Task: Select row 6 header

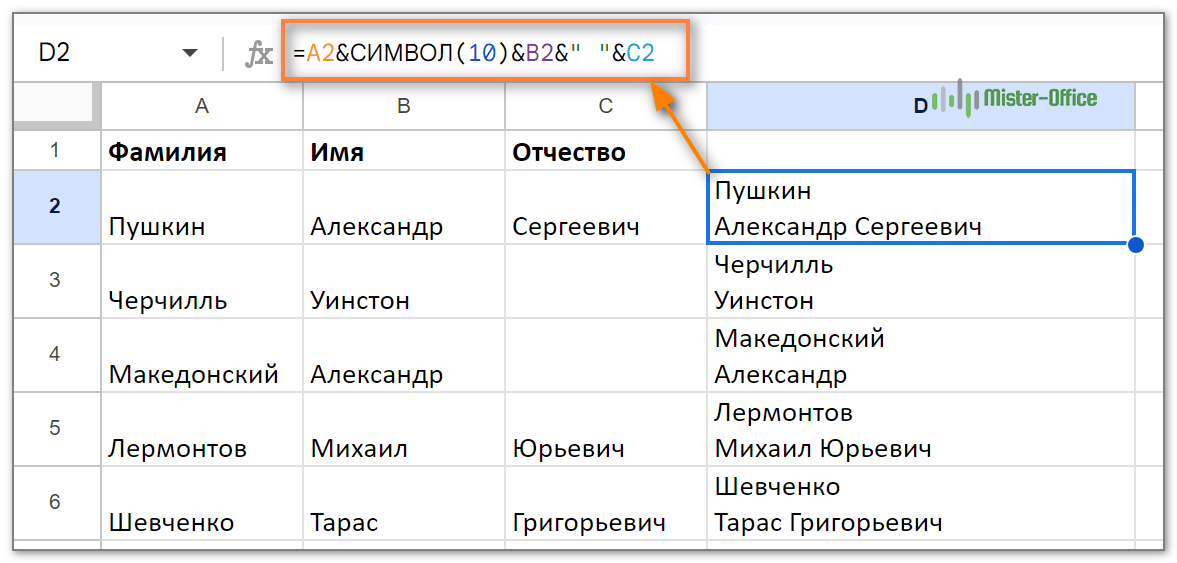Action: 57,502
